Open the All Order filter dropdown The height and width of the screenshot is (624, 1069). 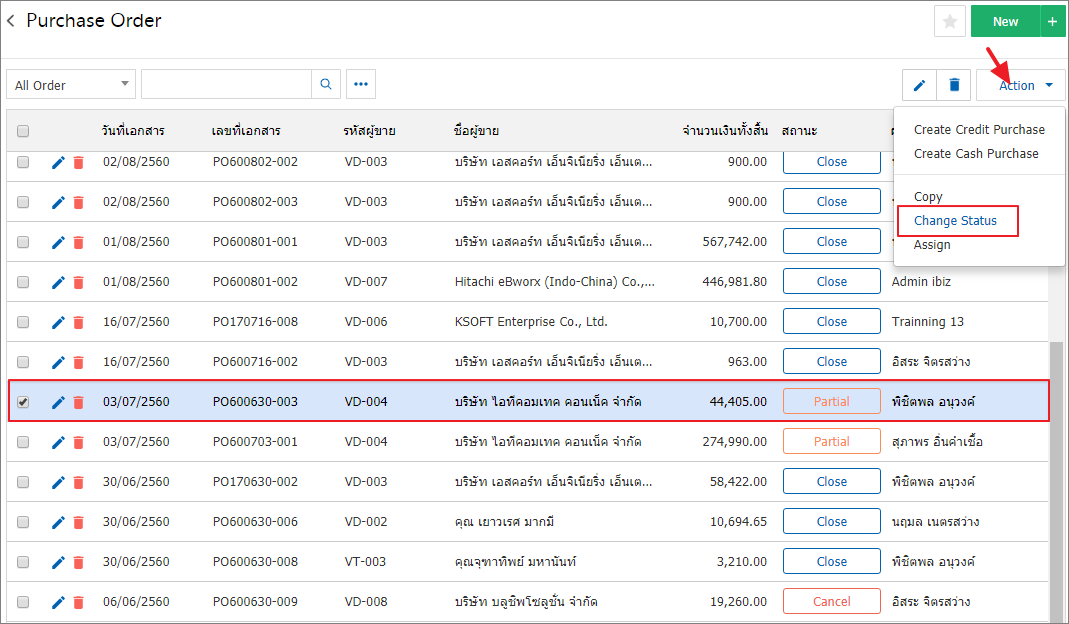[x=71, y=85]
